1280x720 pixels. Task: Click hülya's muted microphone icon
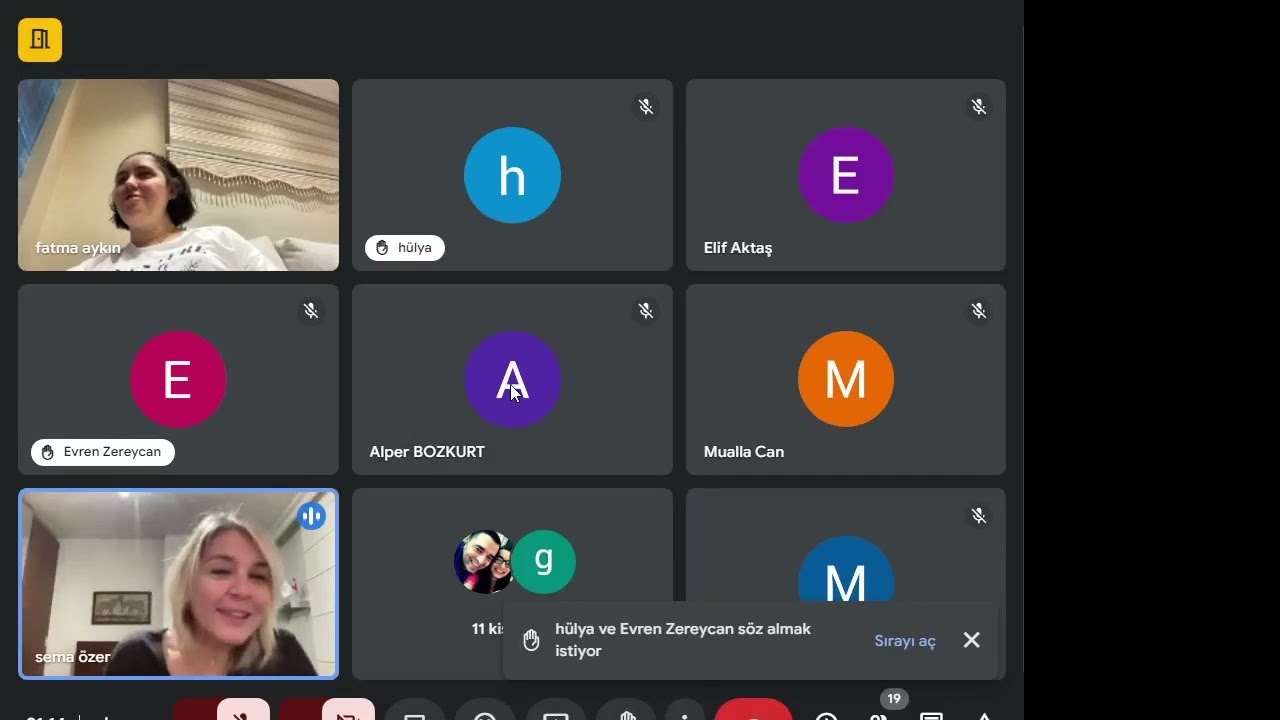coord(646,106)
